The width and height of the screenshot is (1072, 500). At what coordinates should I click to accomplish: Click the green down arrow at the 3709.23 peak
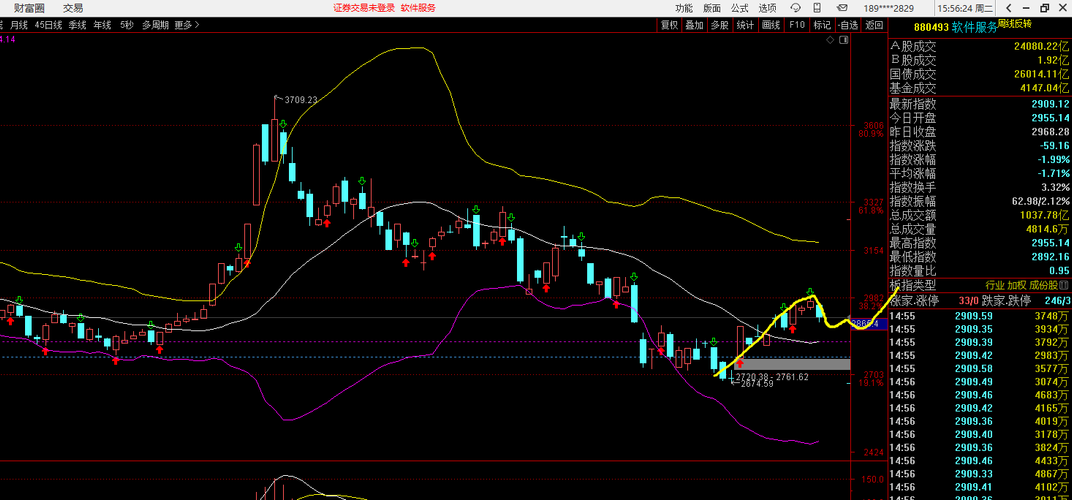click(x=282, y=124)
